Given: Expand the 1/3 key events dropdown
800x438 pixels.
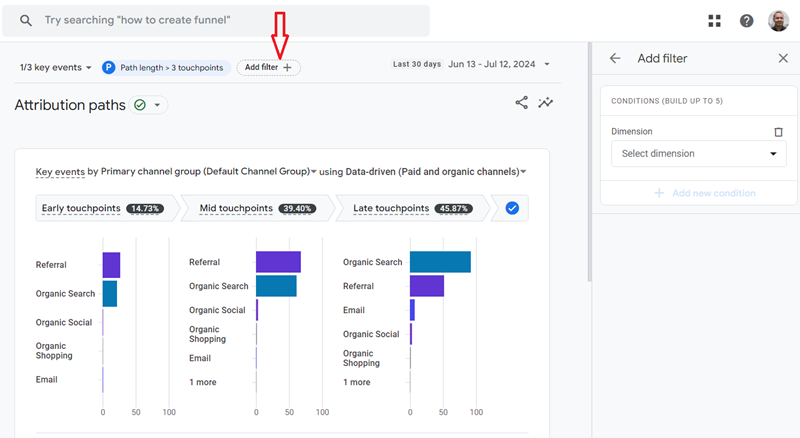Looking at the screenshot, I should pyautogui.click(x=56, y=67).
